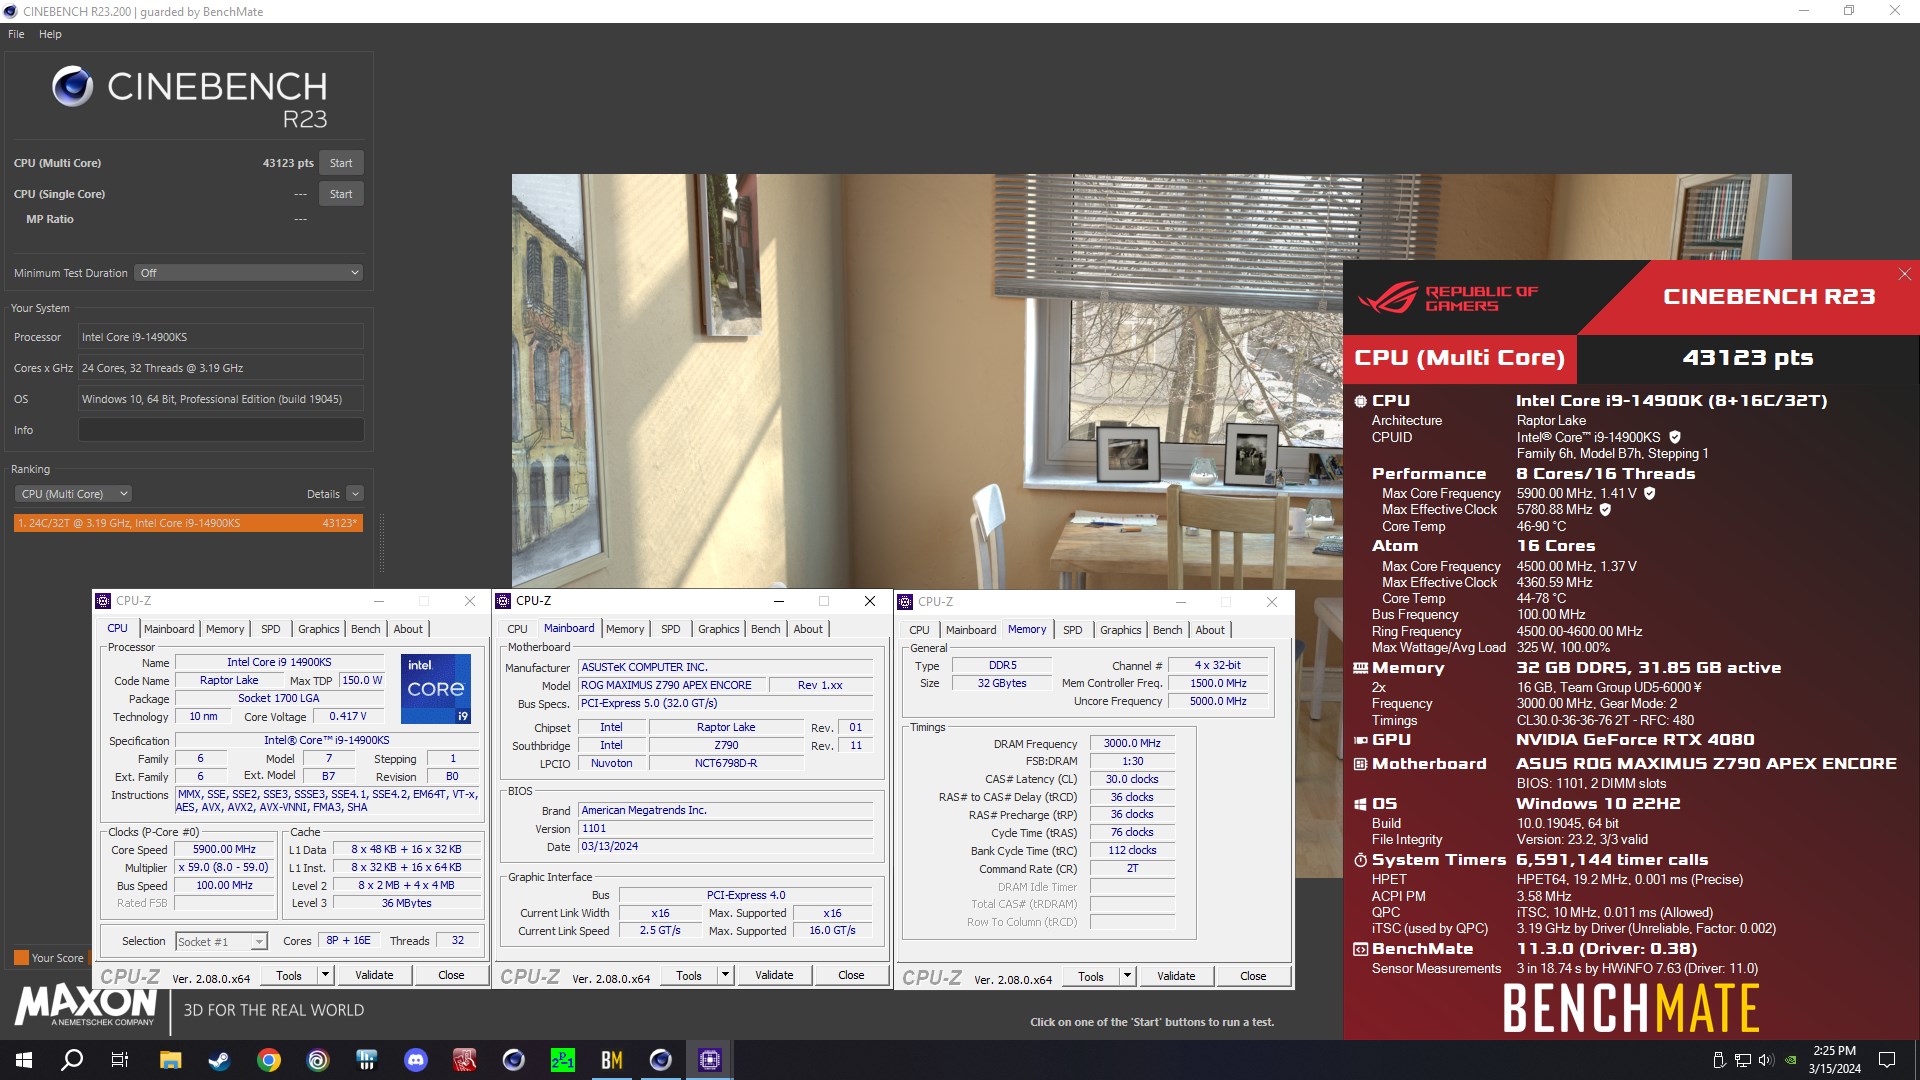Launch Steam from the taskbar
The width and height of the screenshot is (1920, 1080).
pos(219,1060)
